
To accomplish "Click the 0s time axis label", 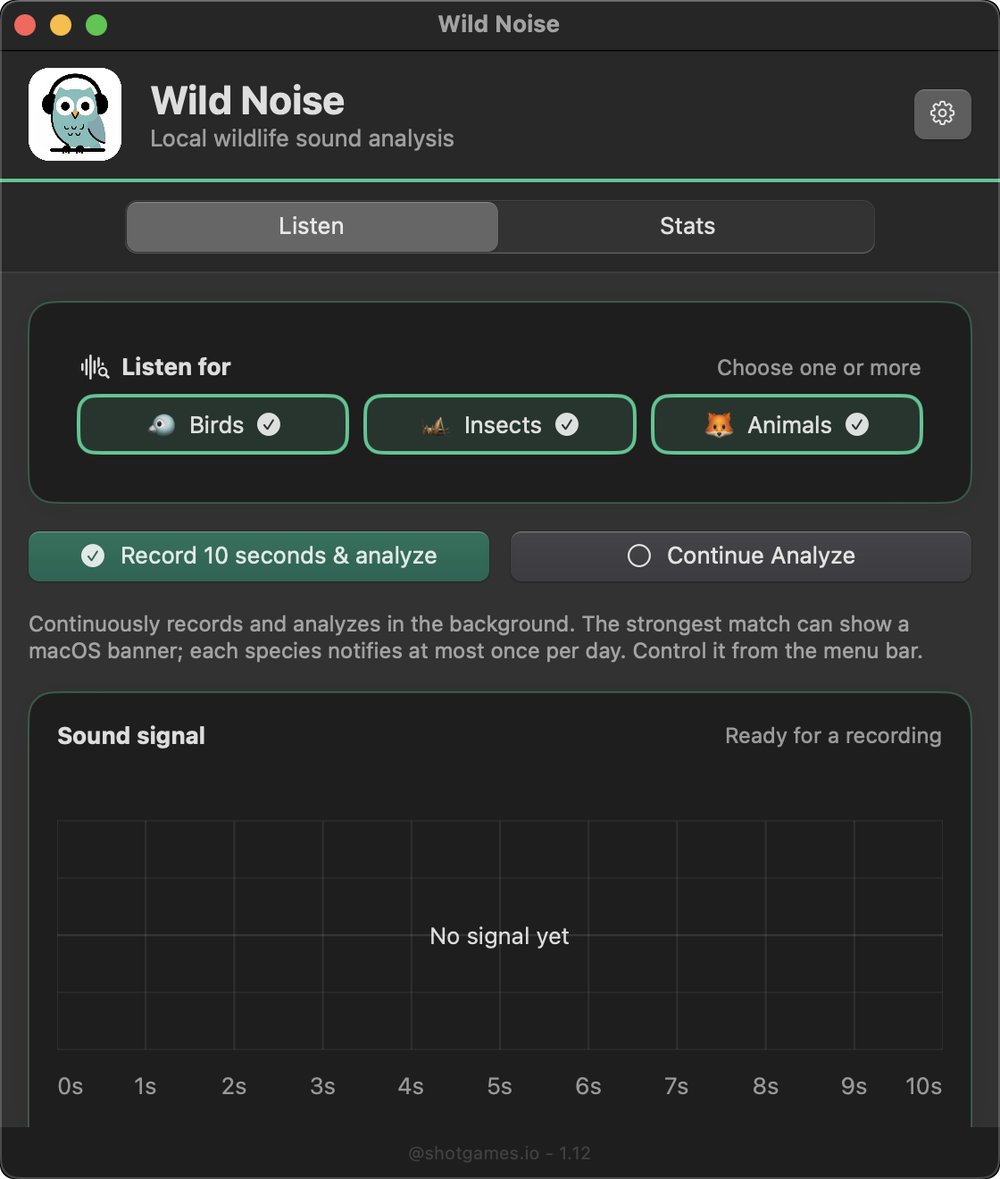I will (x=70, y=1087).
